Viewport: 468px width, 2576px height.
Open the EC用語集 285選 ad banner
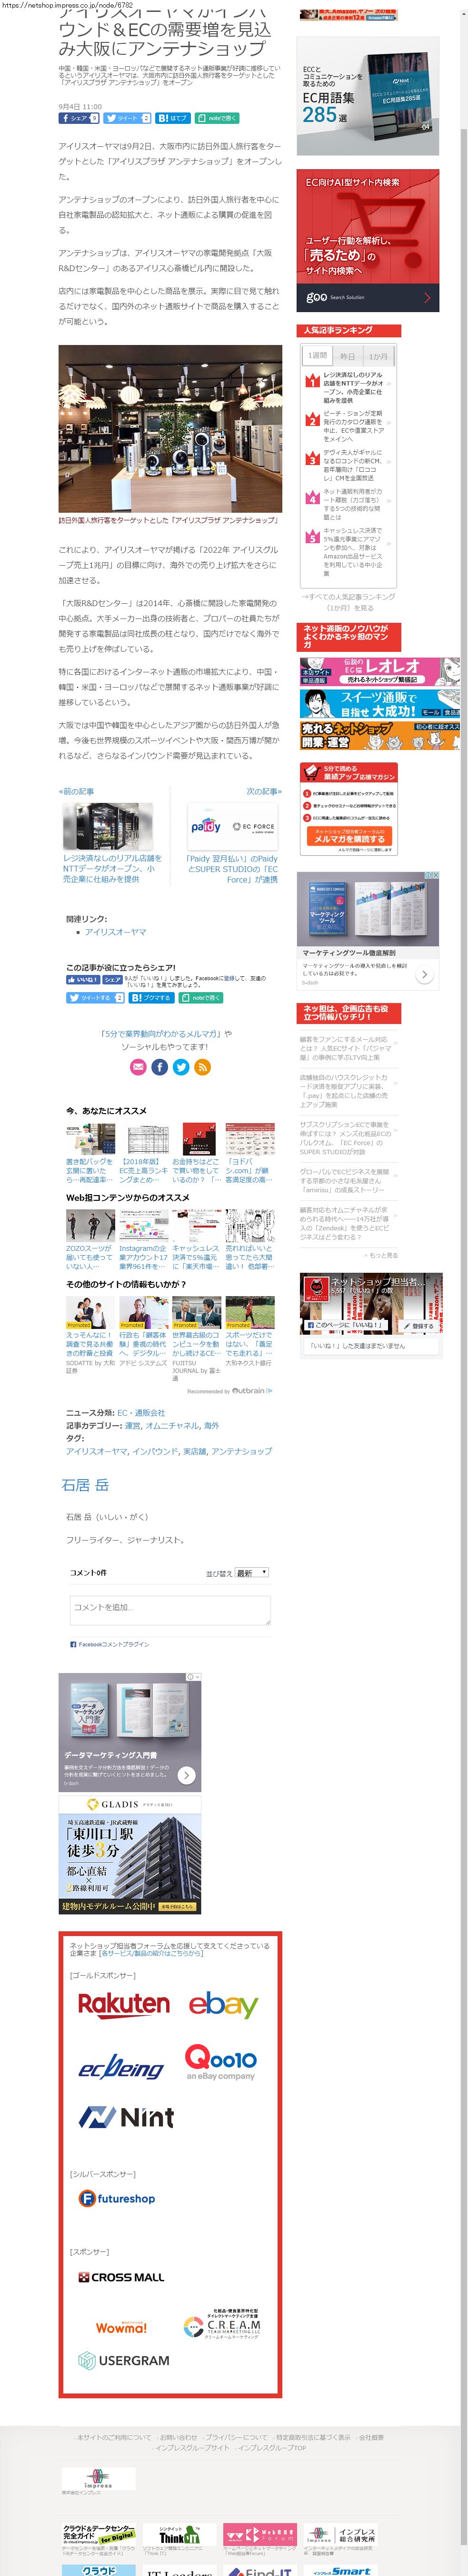point(367,96)
